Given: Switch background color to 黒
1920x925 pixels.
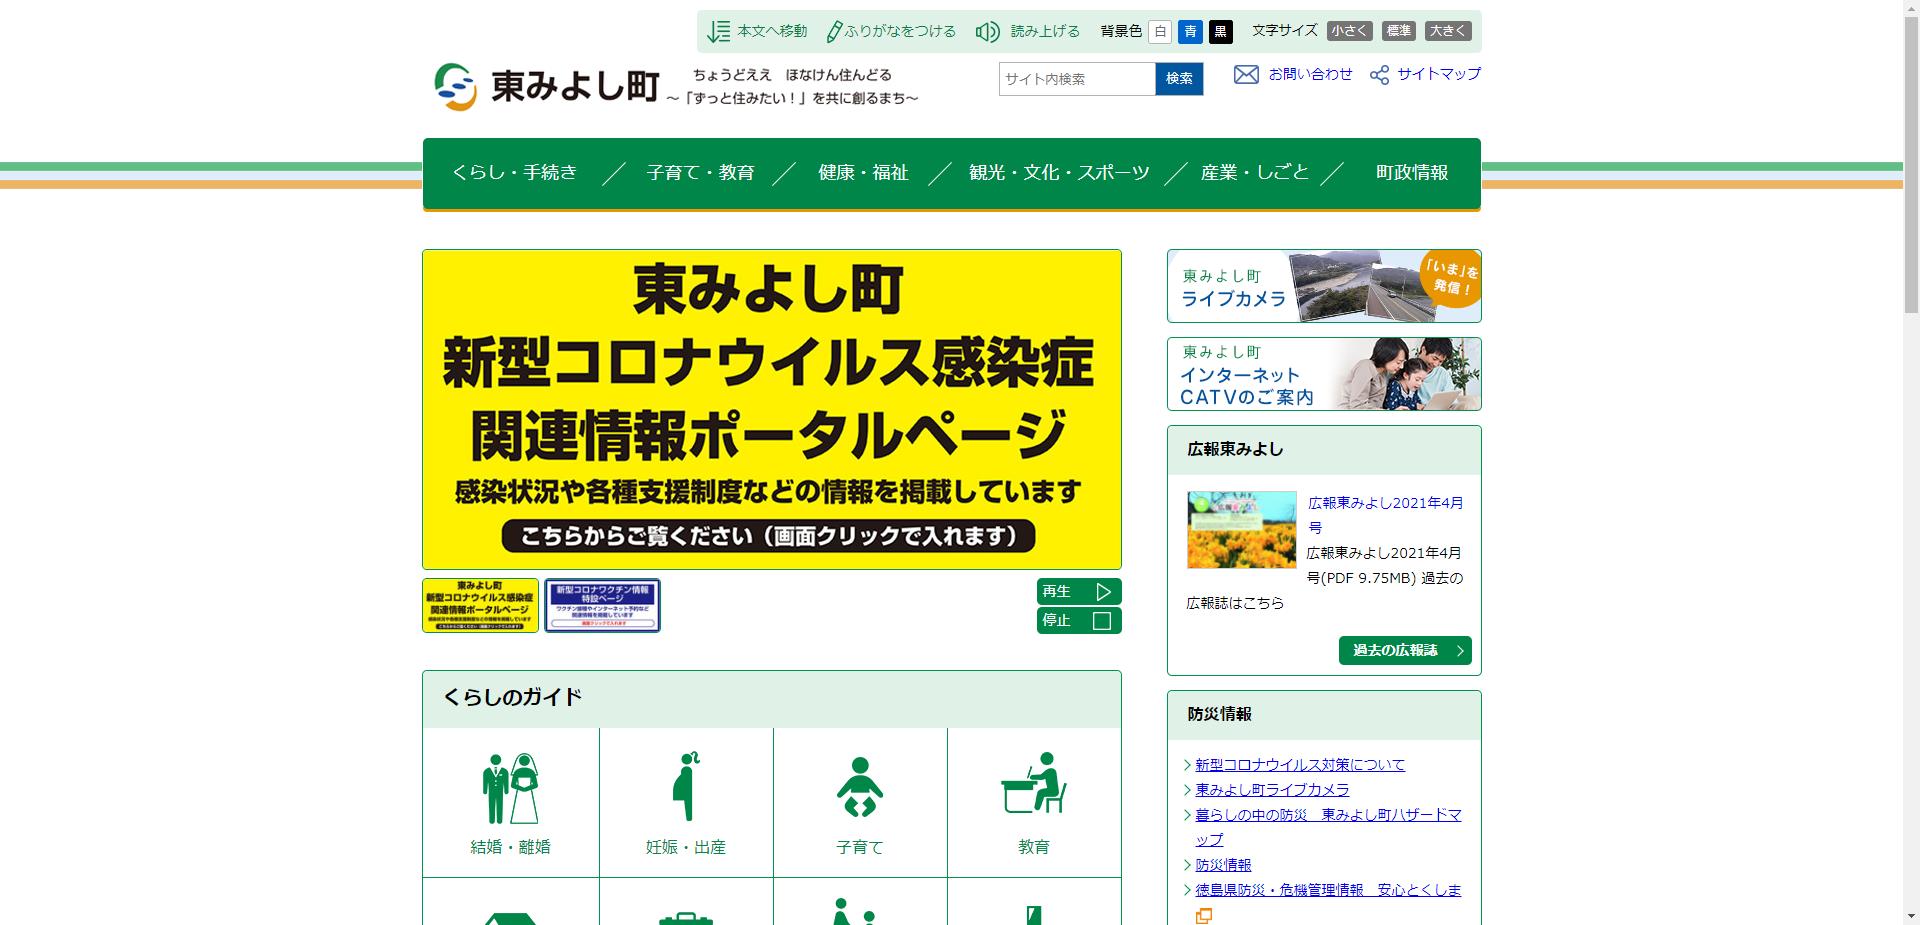Looking at the screenshot, I should click(x=1220, y=31).
